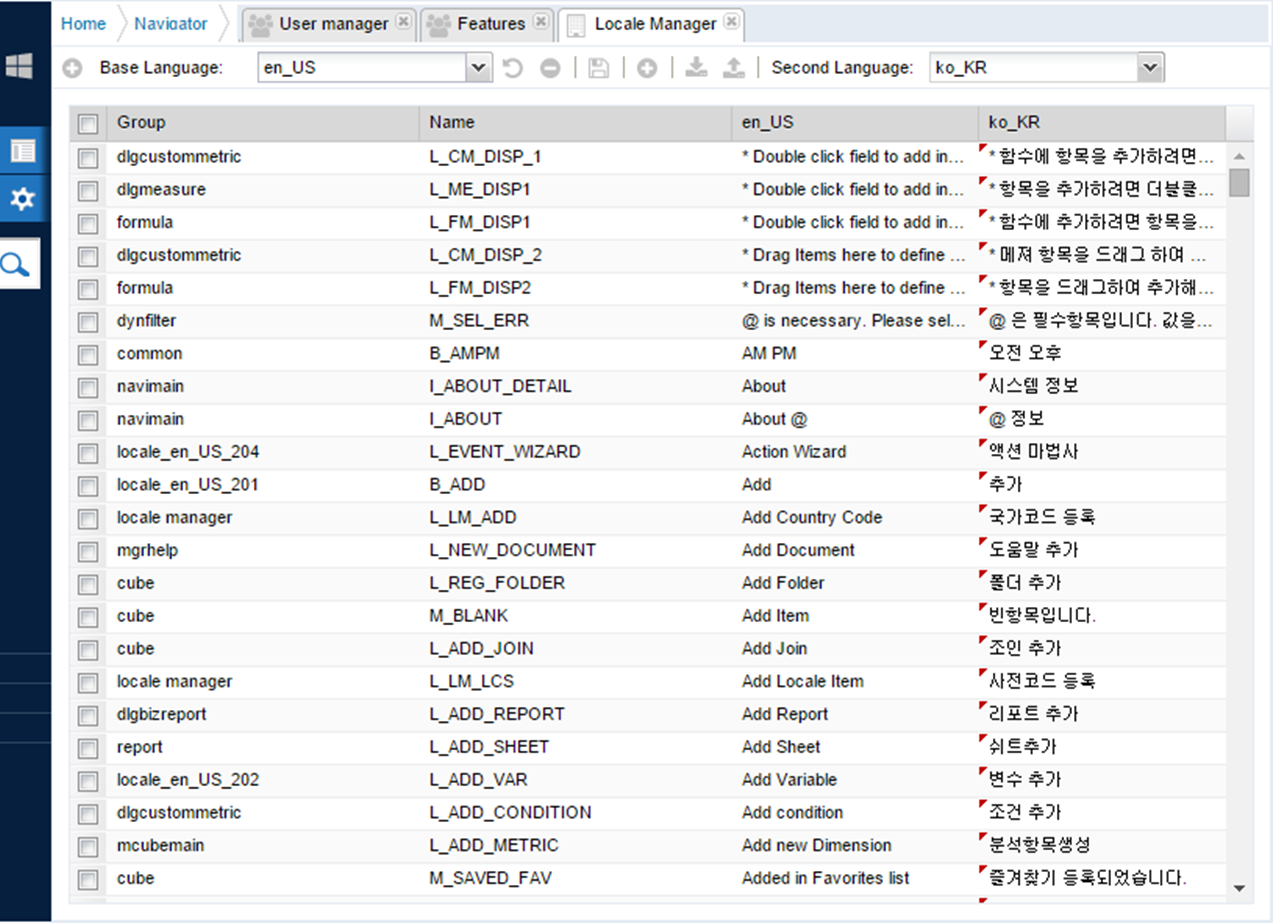Click the scroll down arrow of table
Viewport: 1273px width, 923px height.
coord(1239,887)
